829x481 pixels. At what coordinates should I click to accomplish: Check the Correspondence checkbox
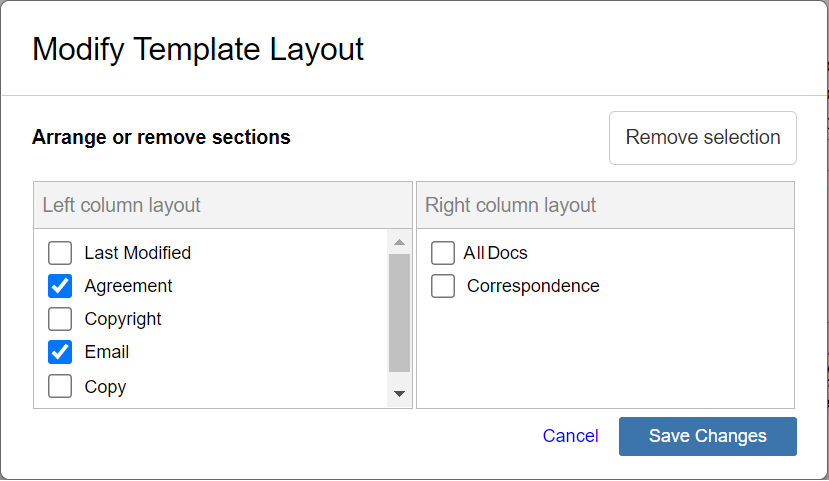[443, 286]
